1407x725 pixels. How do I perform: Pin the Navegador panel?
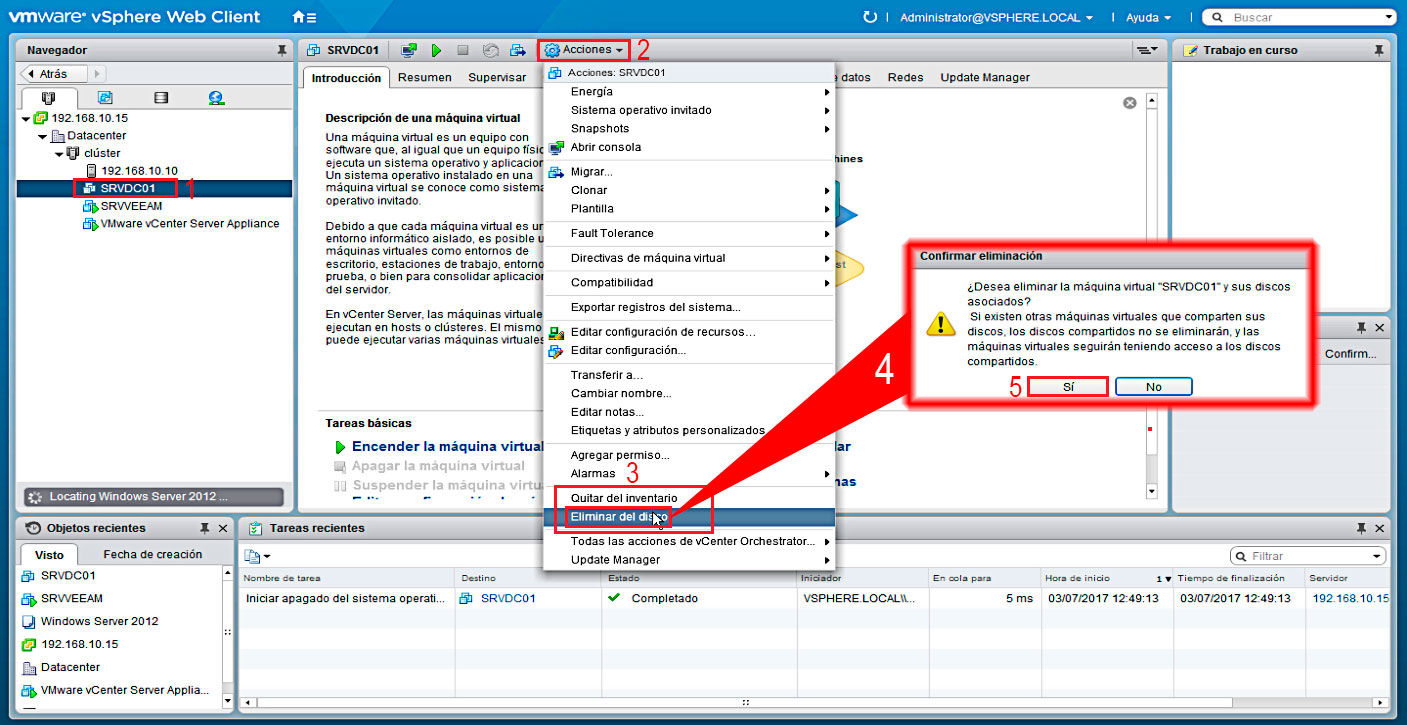(x=284, y=49)
